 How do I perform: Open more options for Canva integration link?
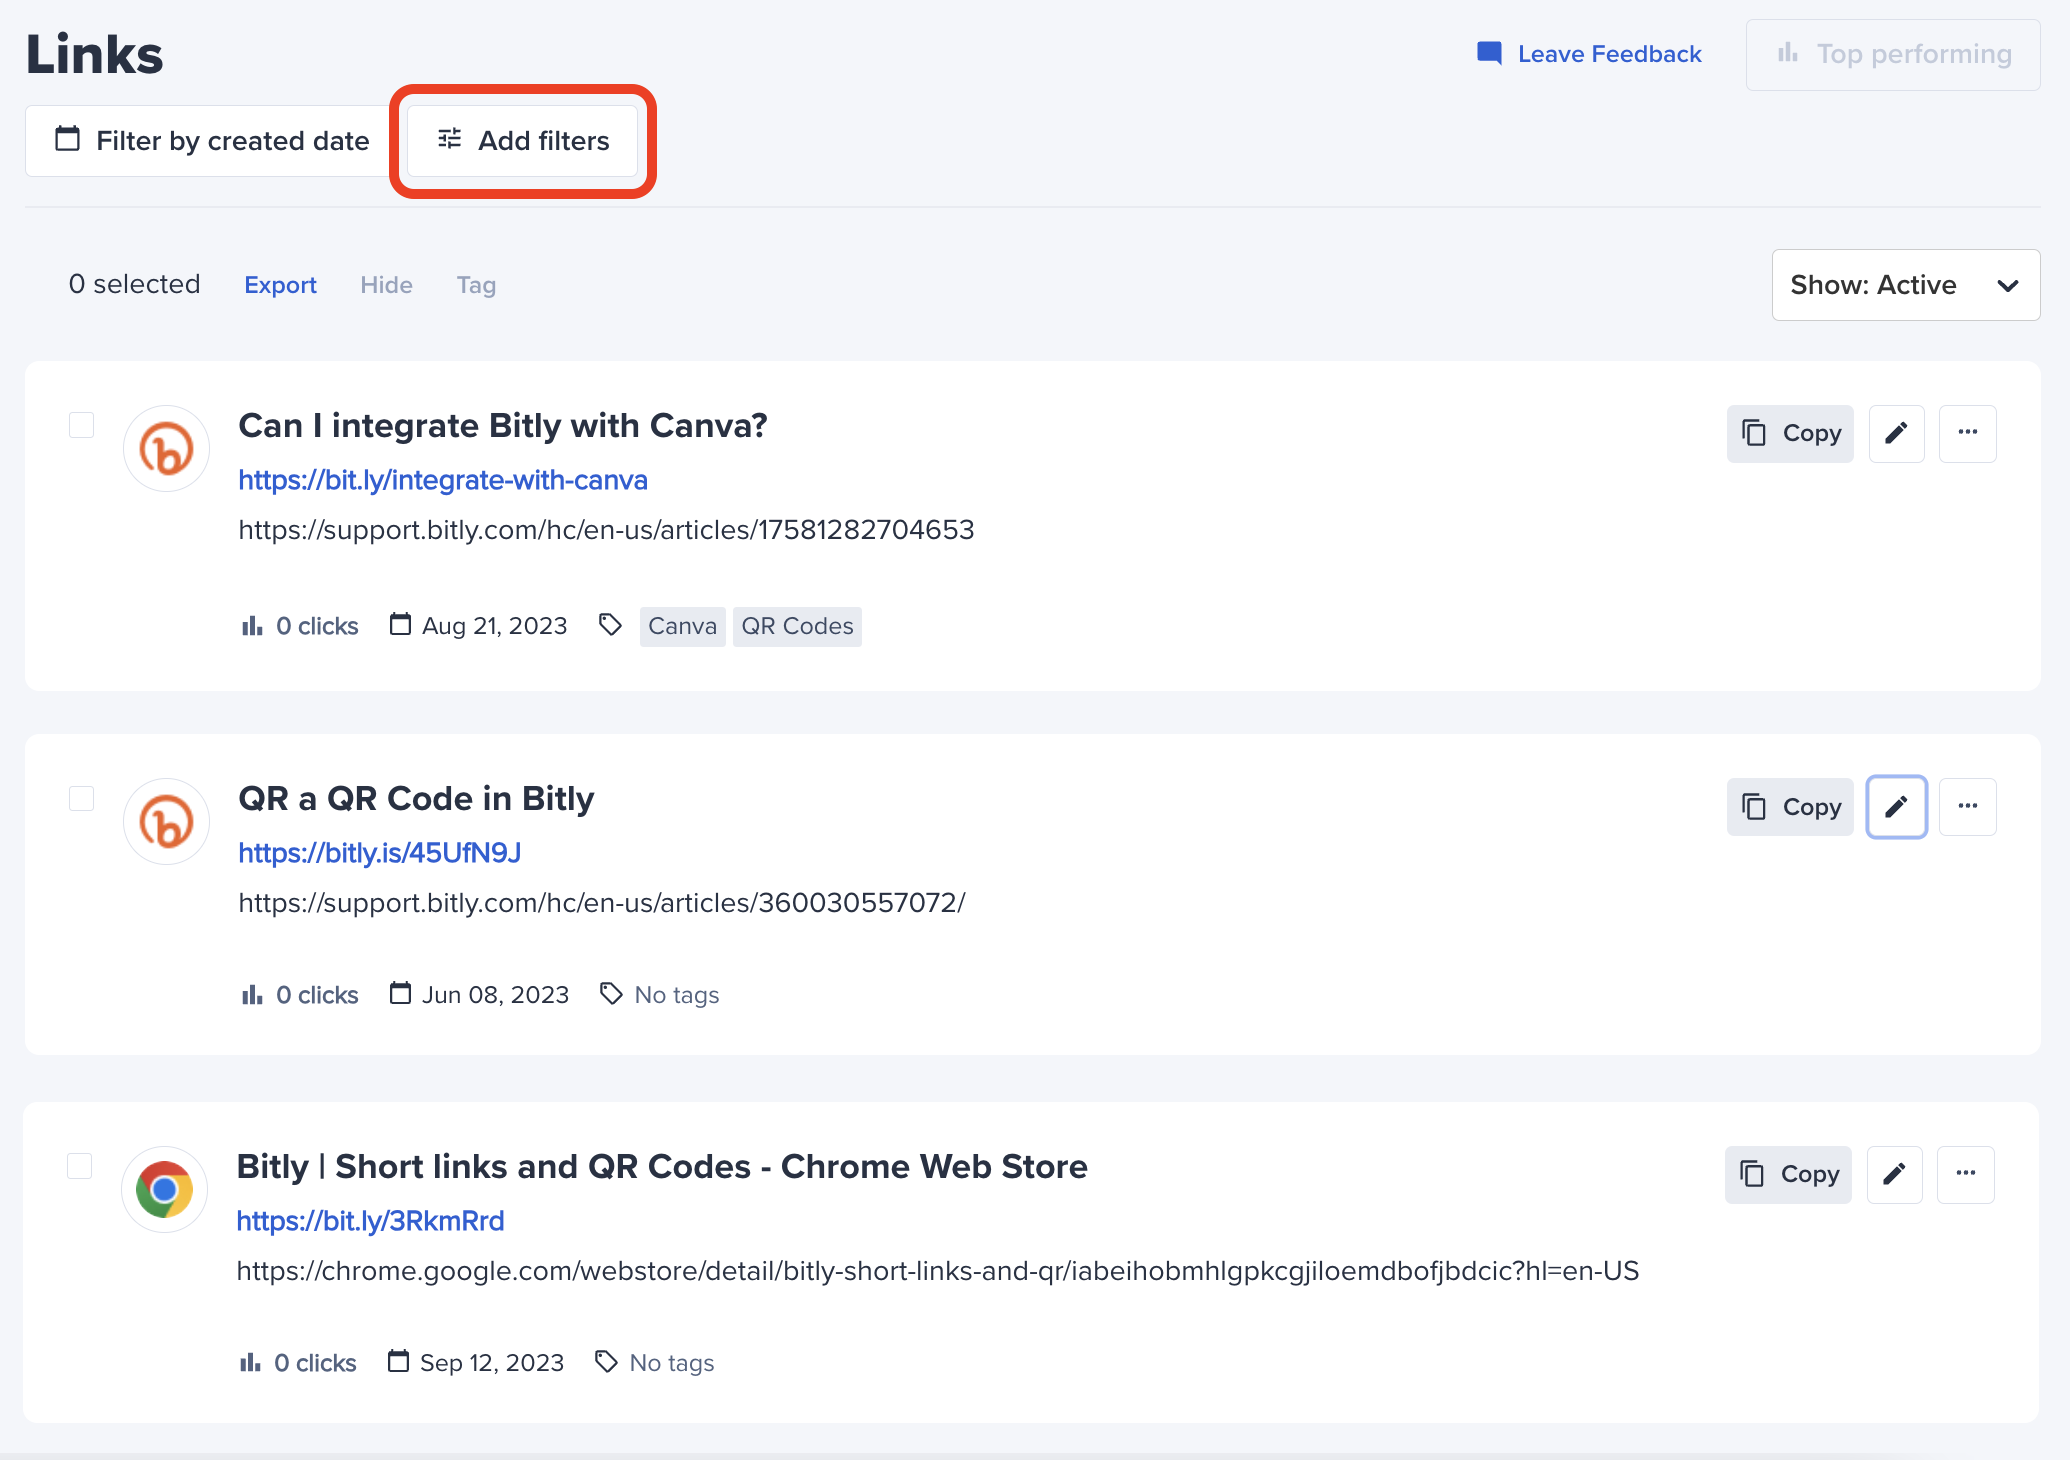tap(1967, 433)
